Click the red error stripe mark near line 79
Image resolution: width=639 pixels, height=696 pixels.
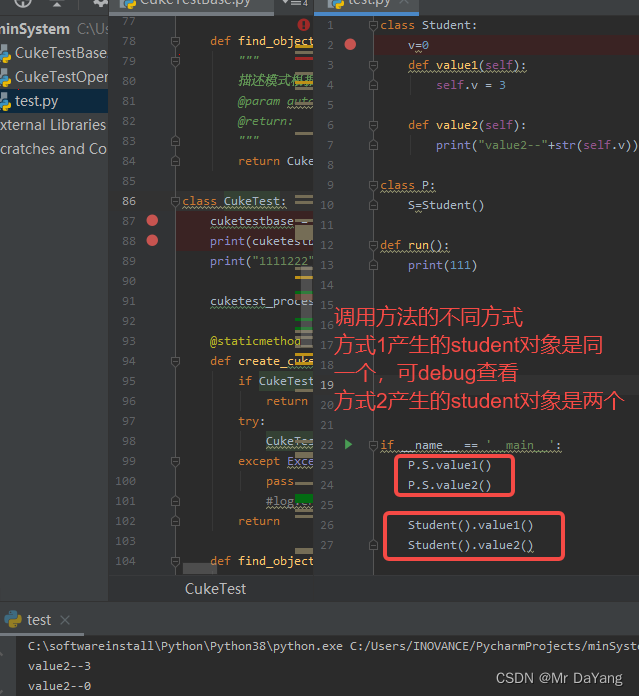tap(304, 58)
